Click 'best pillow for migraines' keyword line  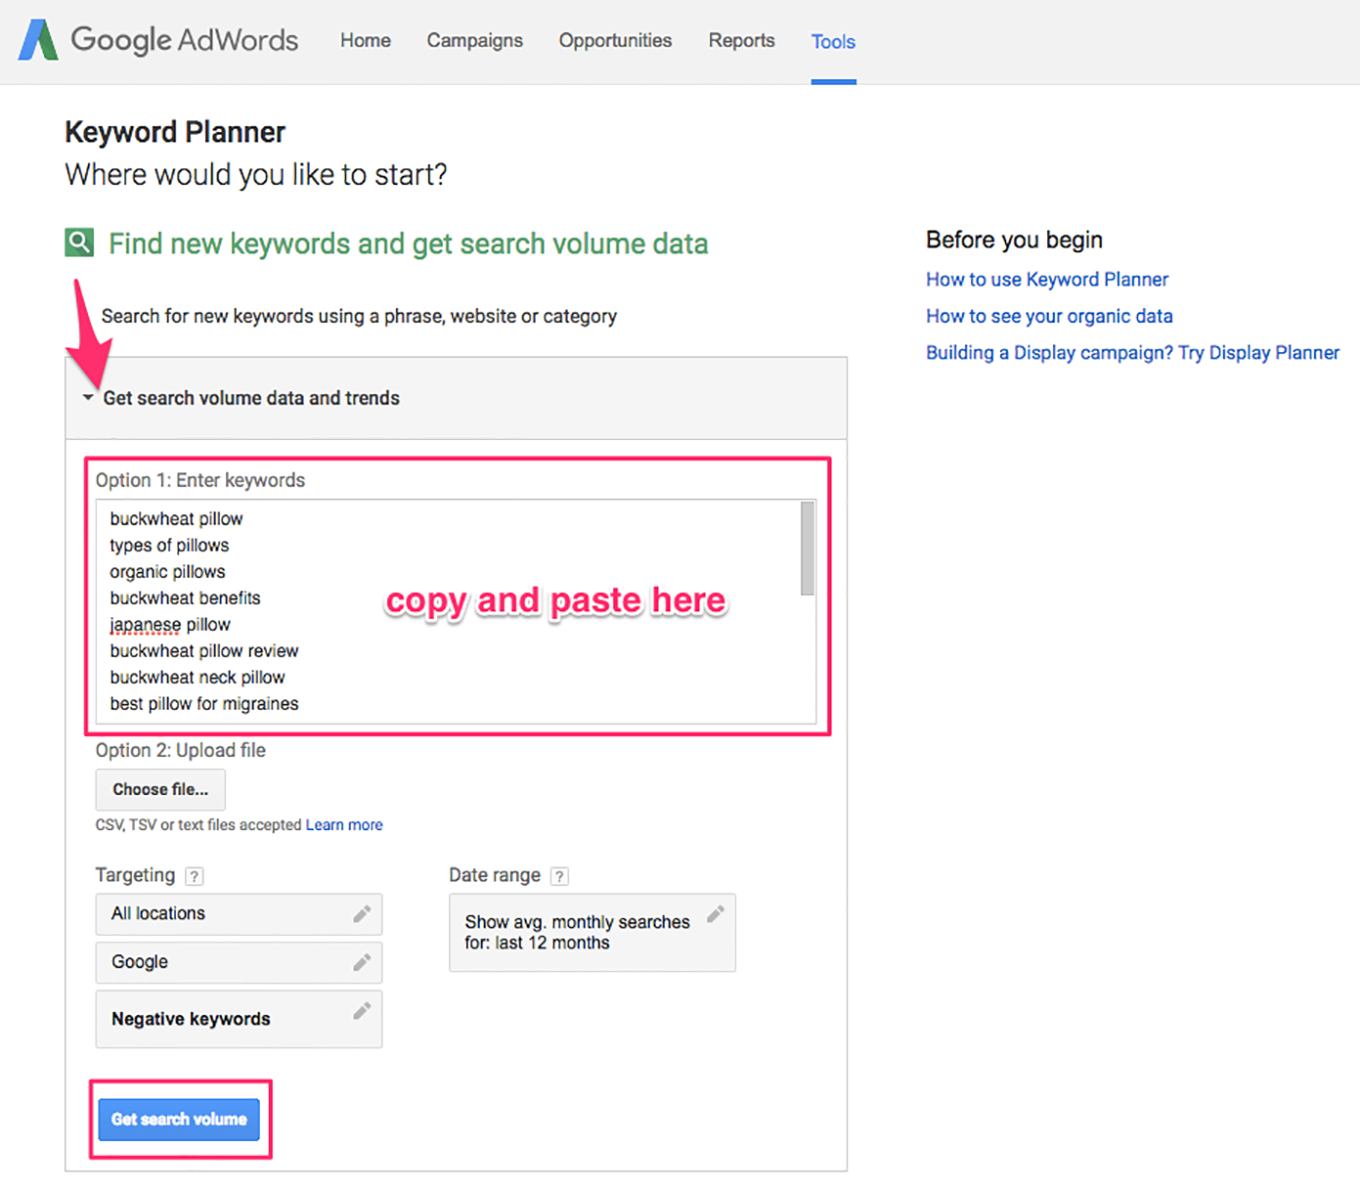pos(204,704)
